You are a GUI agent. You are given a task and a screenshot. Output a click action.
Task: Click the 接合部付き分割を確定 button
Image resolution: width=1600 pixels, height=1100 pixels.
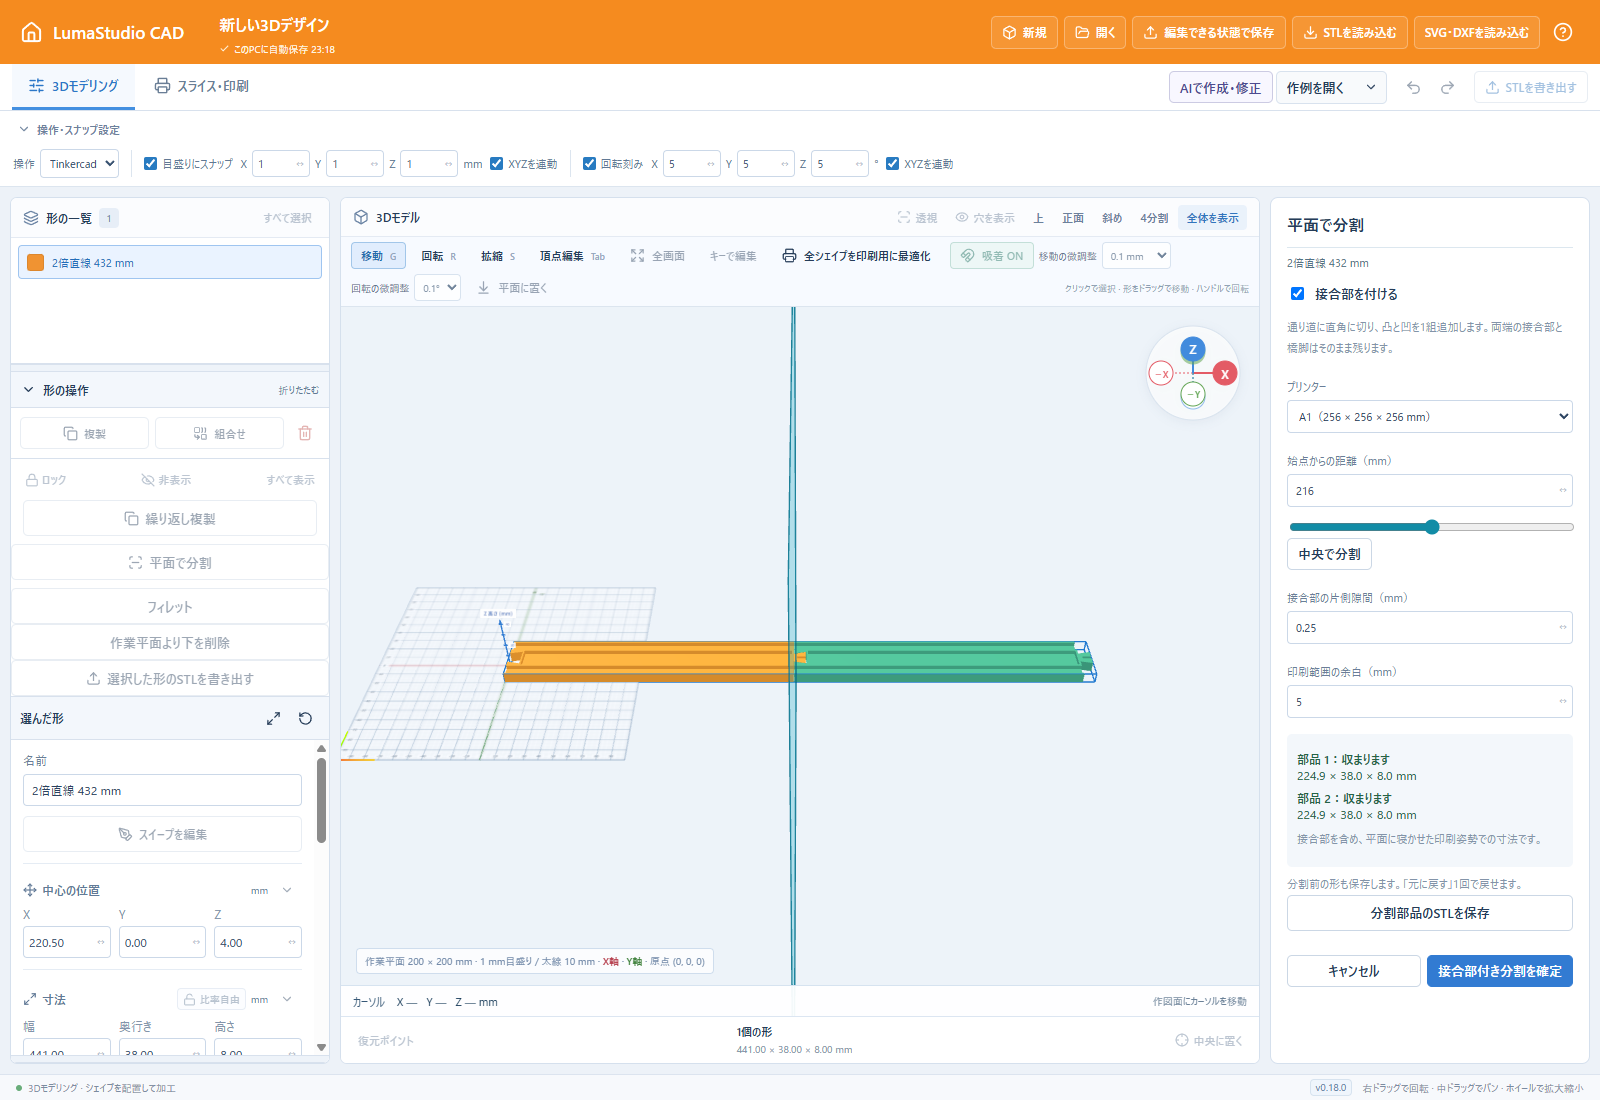pyautogui.click(x=1499, y=971)
